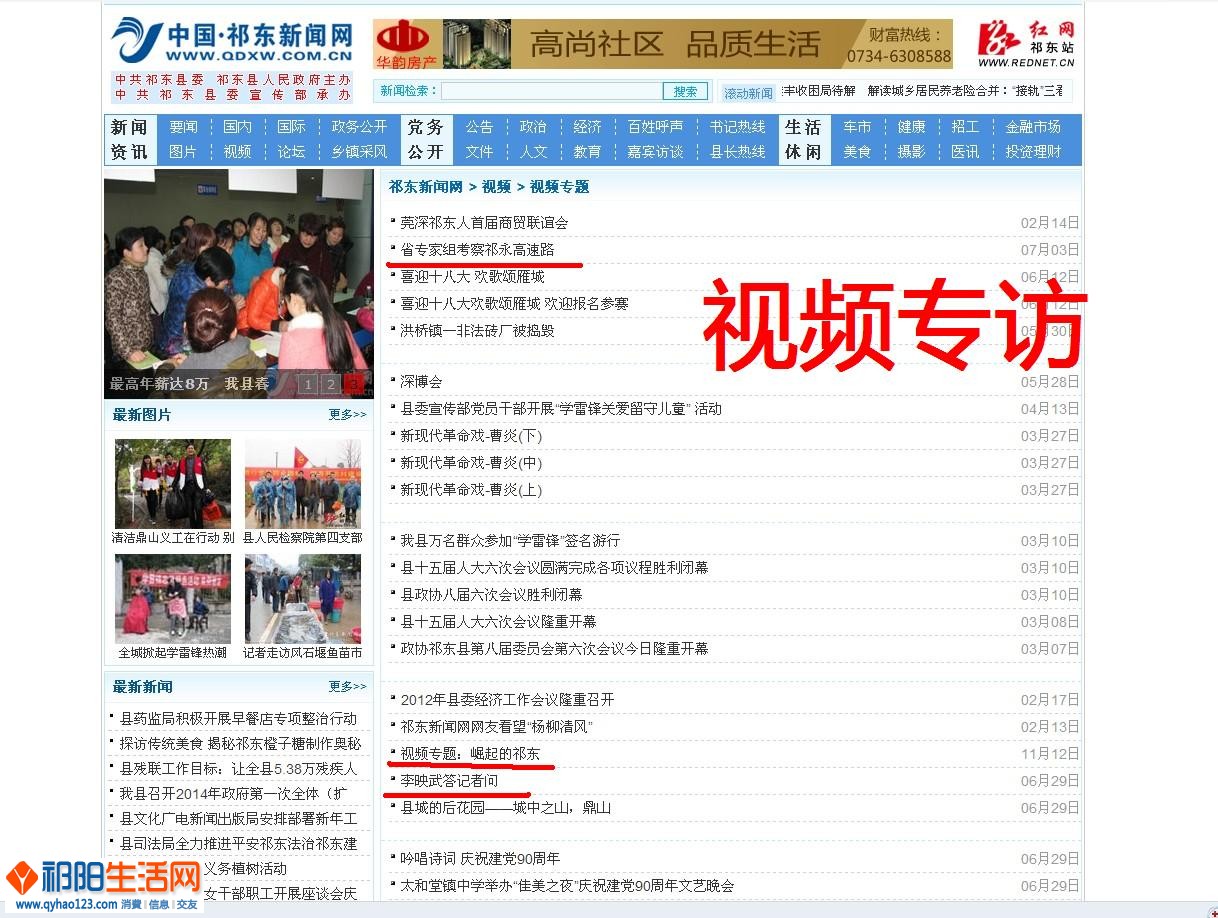
Task: Open 新现代革命戏-曹炎(下) link
Action: click(x=471, y=436)
